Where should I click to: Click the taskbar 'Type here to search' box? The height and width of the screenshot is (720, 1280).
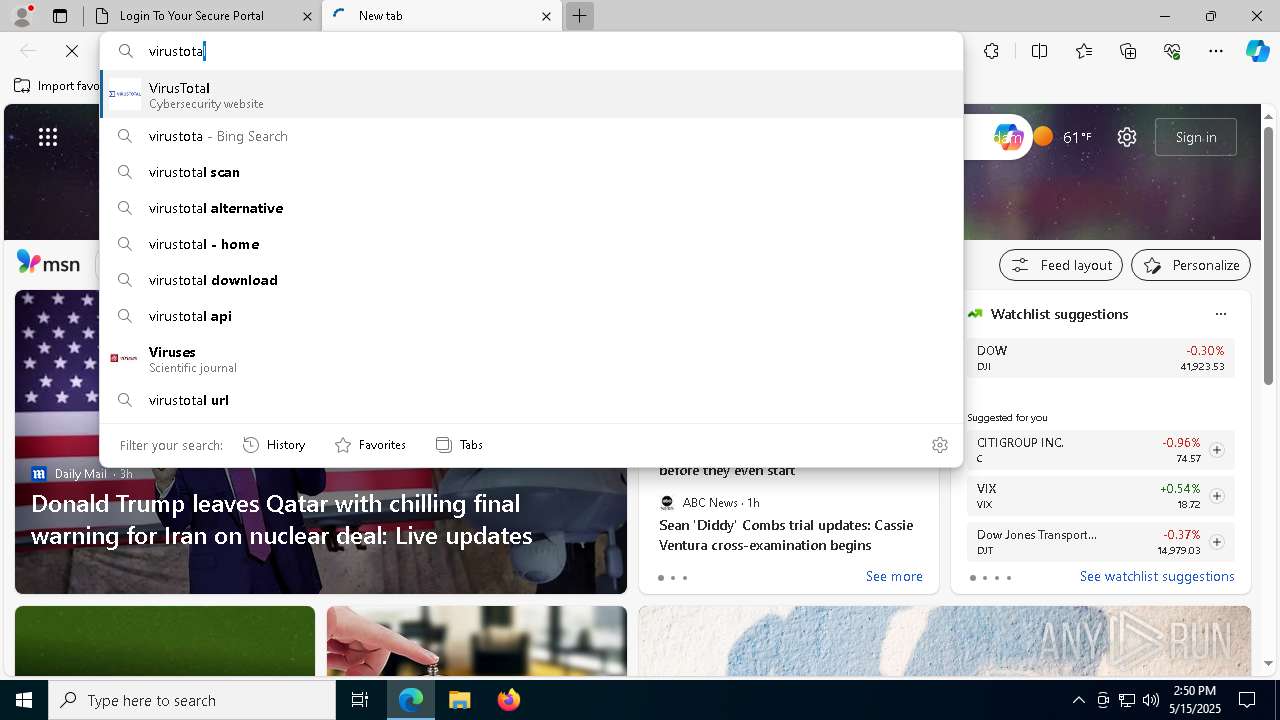192,700
